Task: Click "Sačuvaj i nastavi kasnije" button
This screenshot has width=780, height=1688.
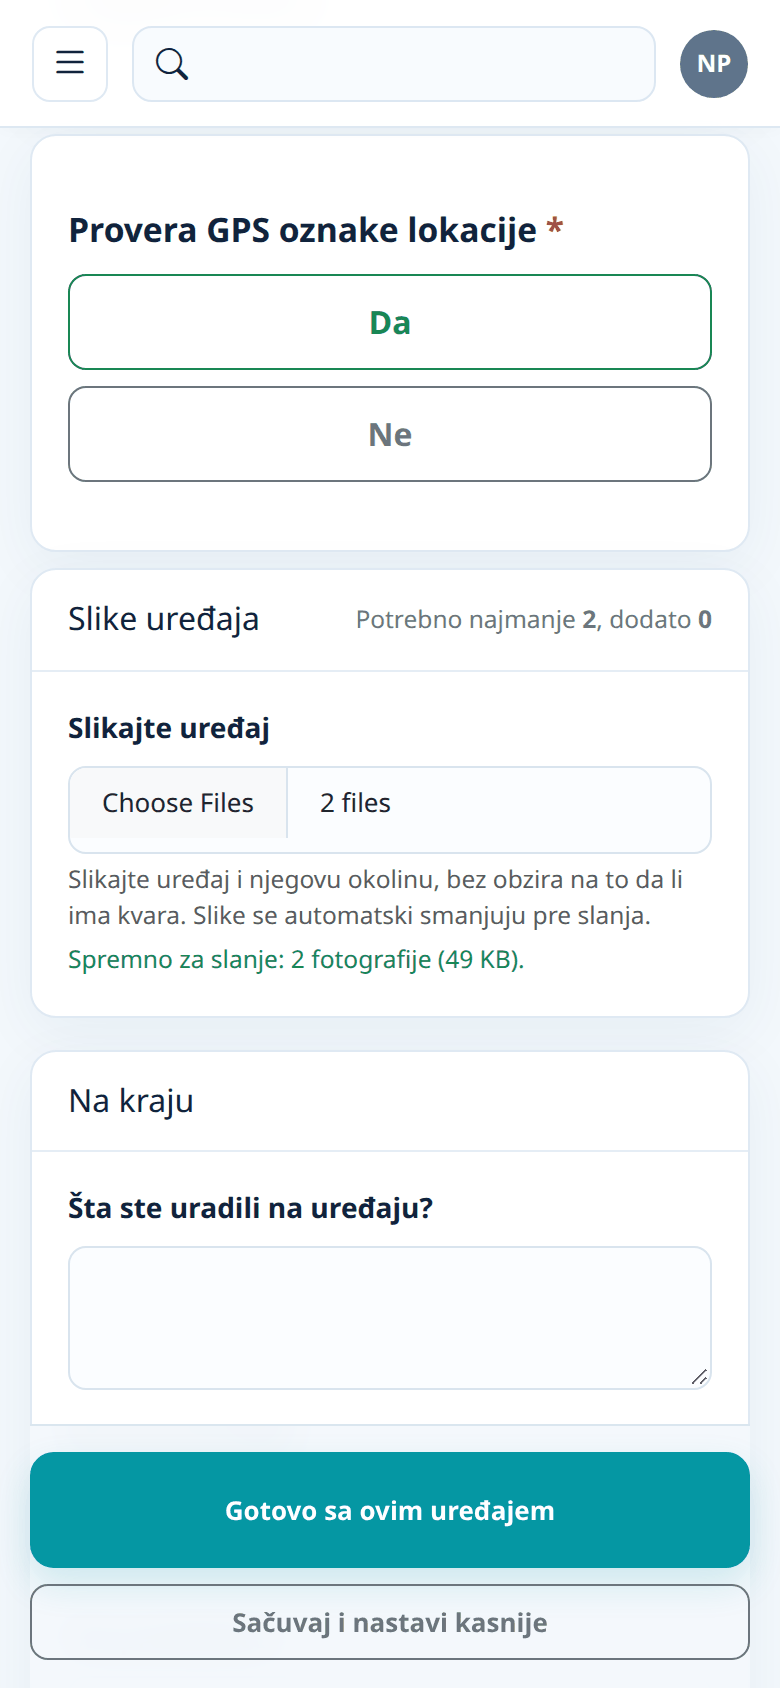Action: [390, 1622]
